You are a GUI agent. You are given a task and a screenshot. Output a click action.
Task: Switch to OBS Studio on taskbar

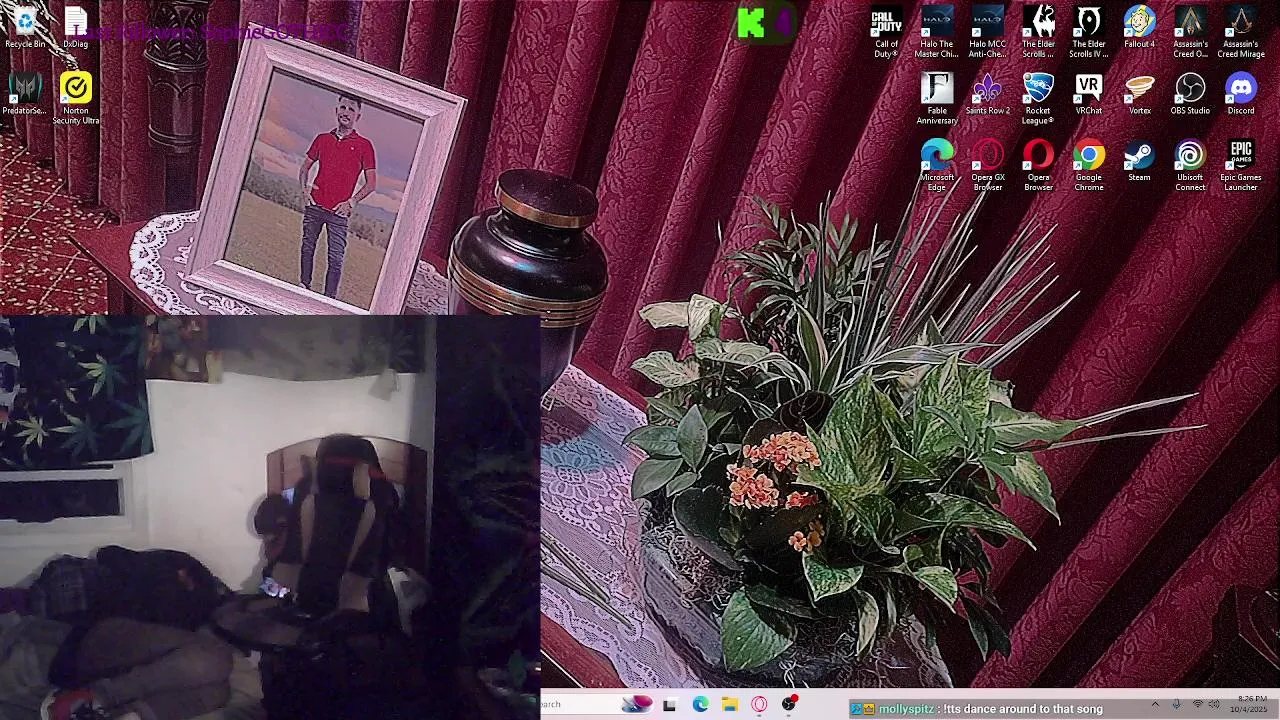coord(790,704)
